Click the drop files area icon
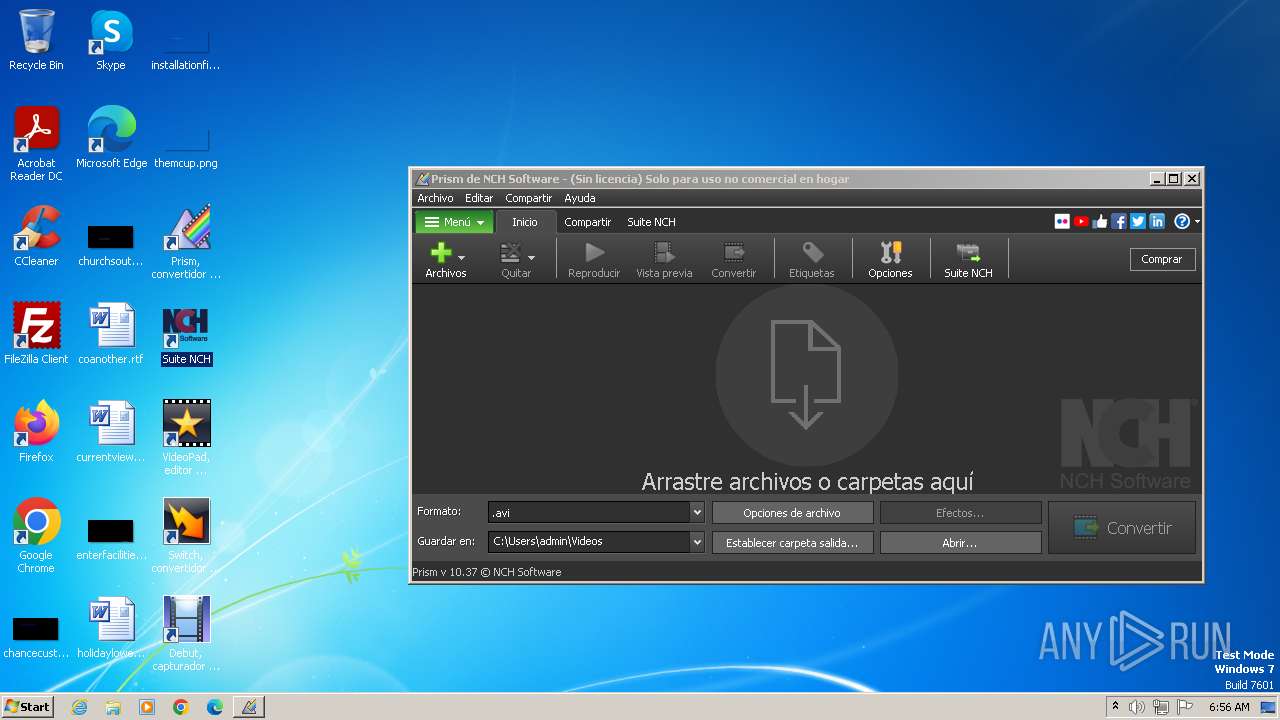 pyautogui.click(x=806, y=375)
